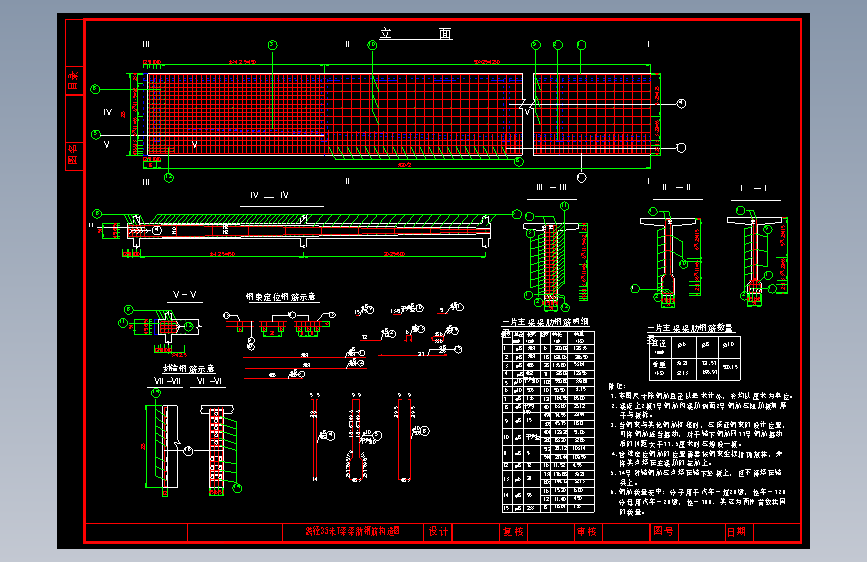The height and width of the screenshot is (562, 867).
Task: Click the 立面 elevation title
Action: 415,33
